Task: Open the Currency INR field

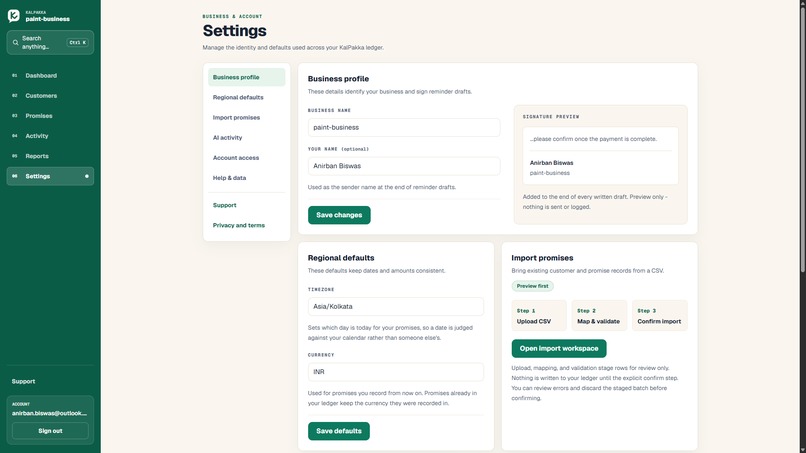Action: 396,372
